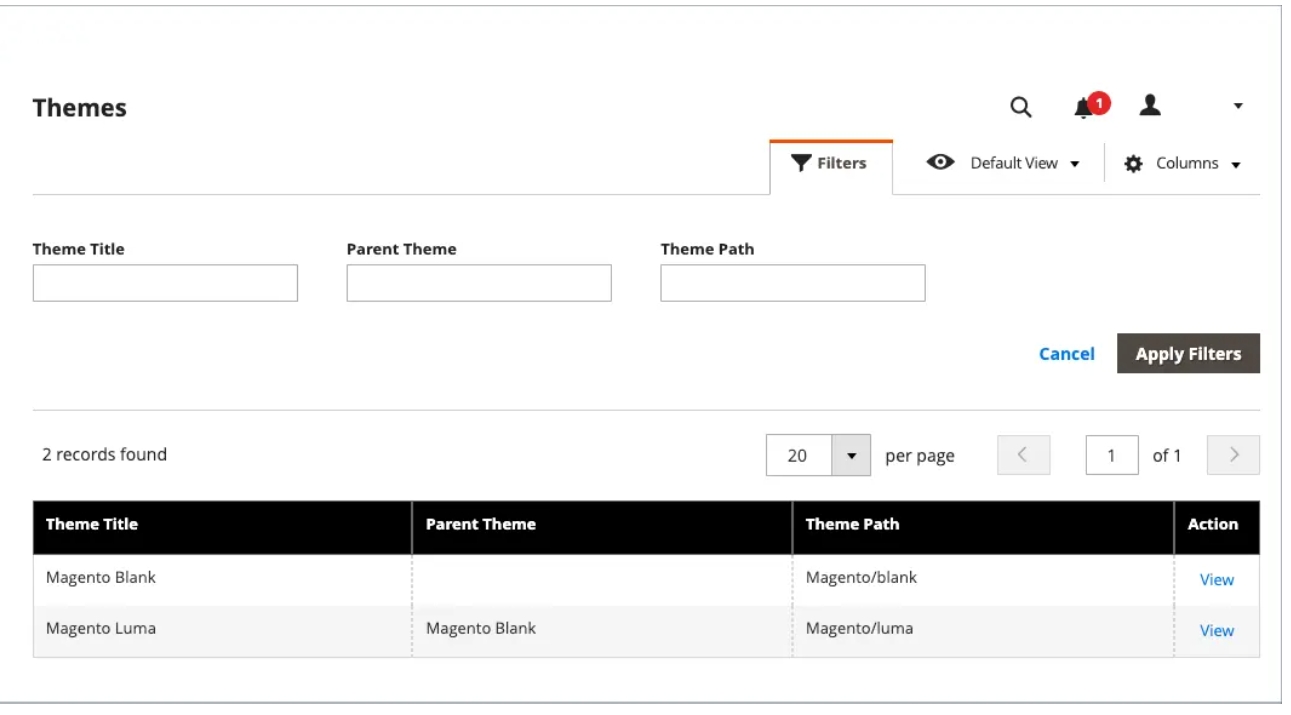View the Magento Luma theme

click(1216, 631)
